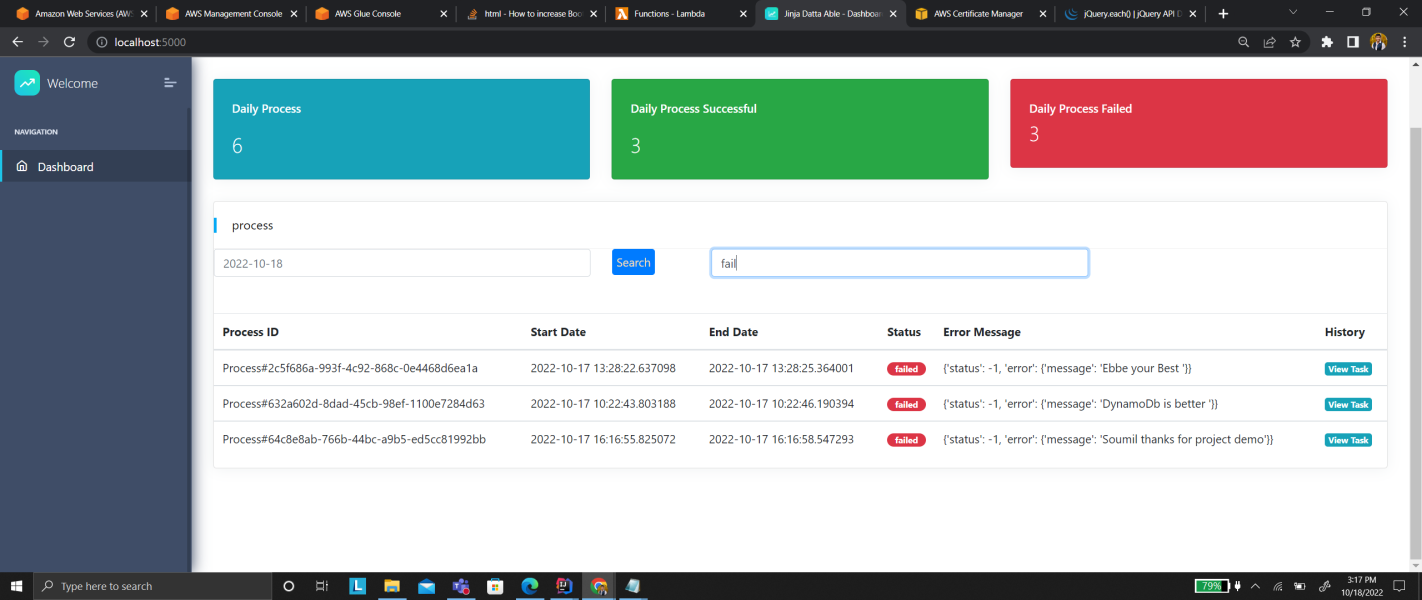Switch to jQuery.each() API tab
The width and height of the screenshot is (1422, 600).
click(x=1131, y=14)
